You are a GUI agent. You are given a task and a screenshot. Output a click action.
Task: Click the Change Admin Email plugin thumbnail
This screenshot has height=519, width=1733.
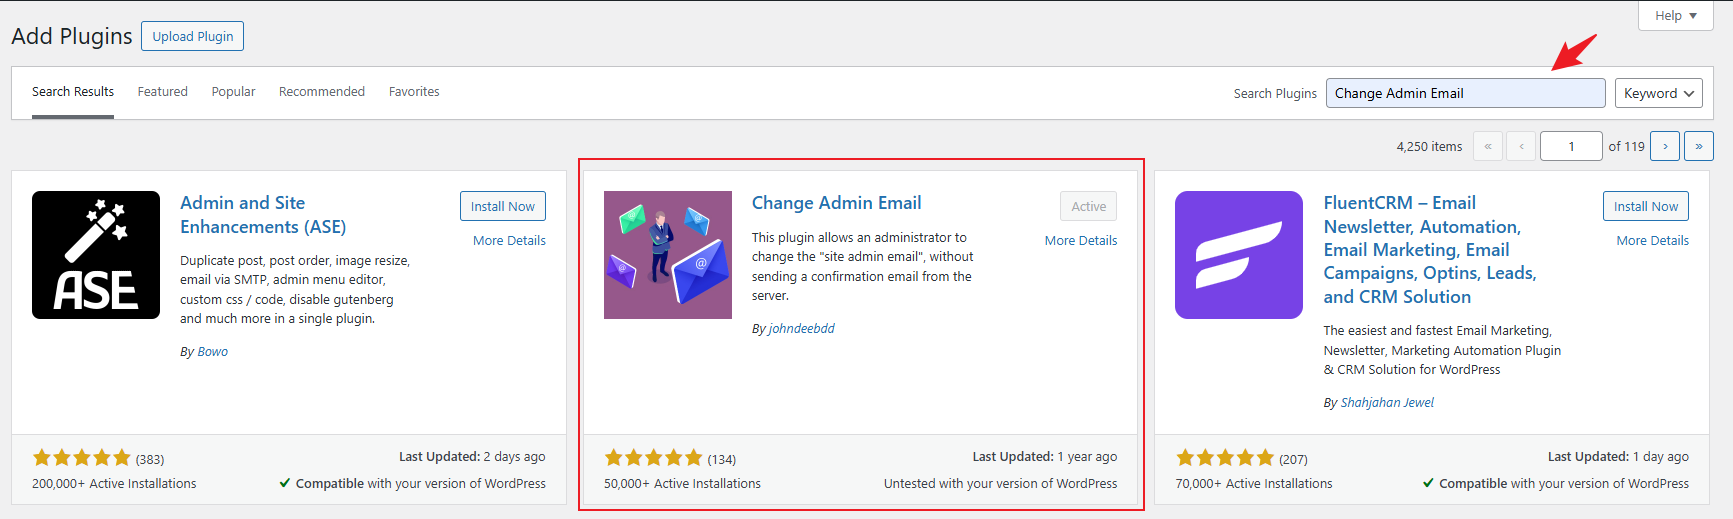pyautogui.click(x=668, y=255)
